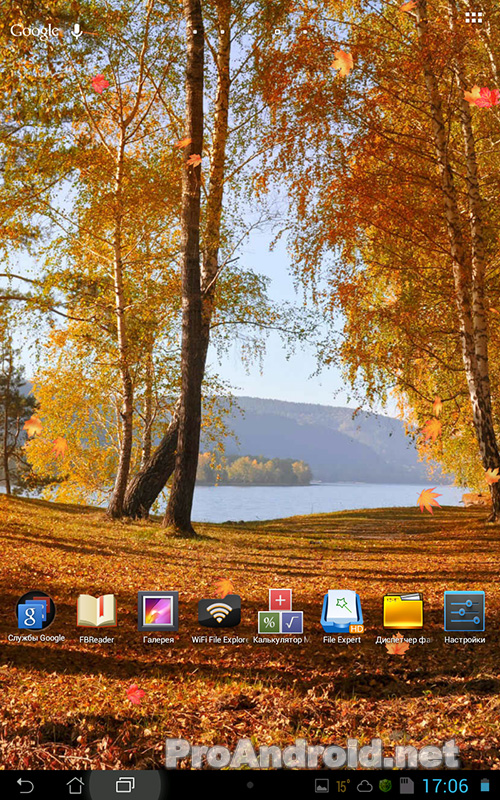Tap the Home navigation button
Viewport: 500px width, 800px height.
tap(75, 785)
